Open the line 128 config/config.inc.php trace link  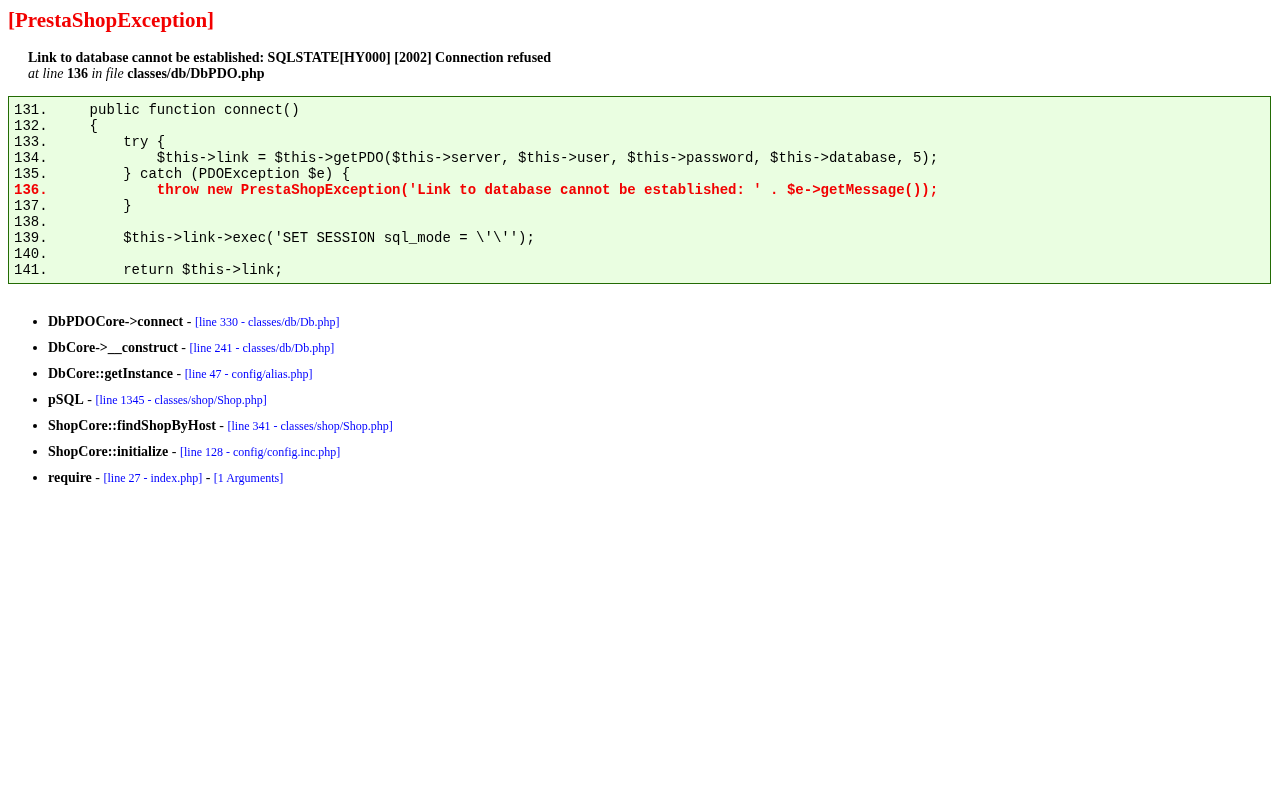[x=260, y=452]
